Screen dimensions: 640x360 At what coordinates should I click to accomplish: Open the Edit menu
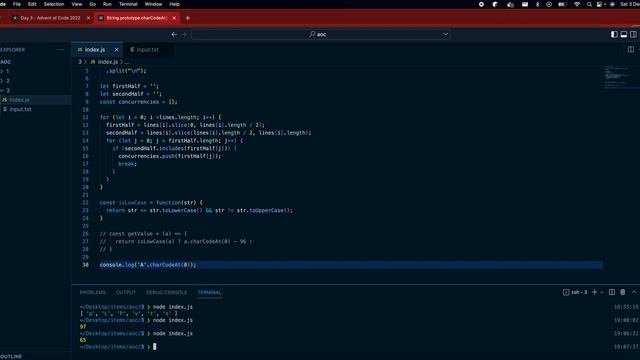click(x=32, y=4)
